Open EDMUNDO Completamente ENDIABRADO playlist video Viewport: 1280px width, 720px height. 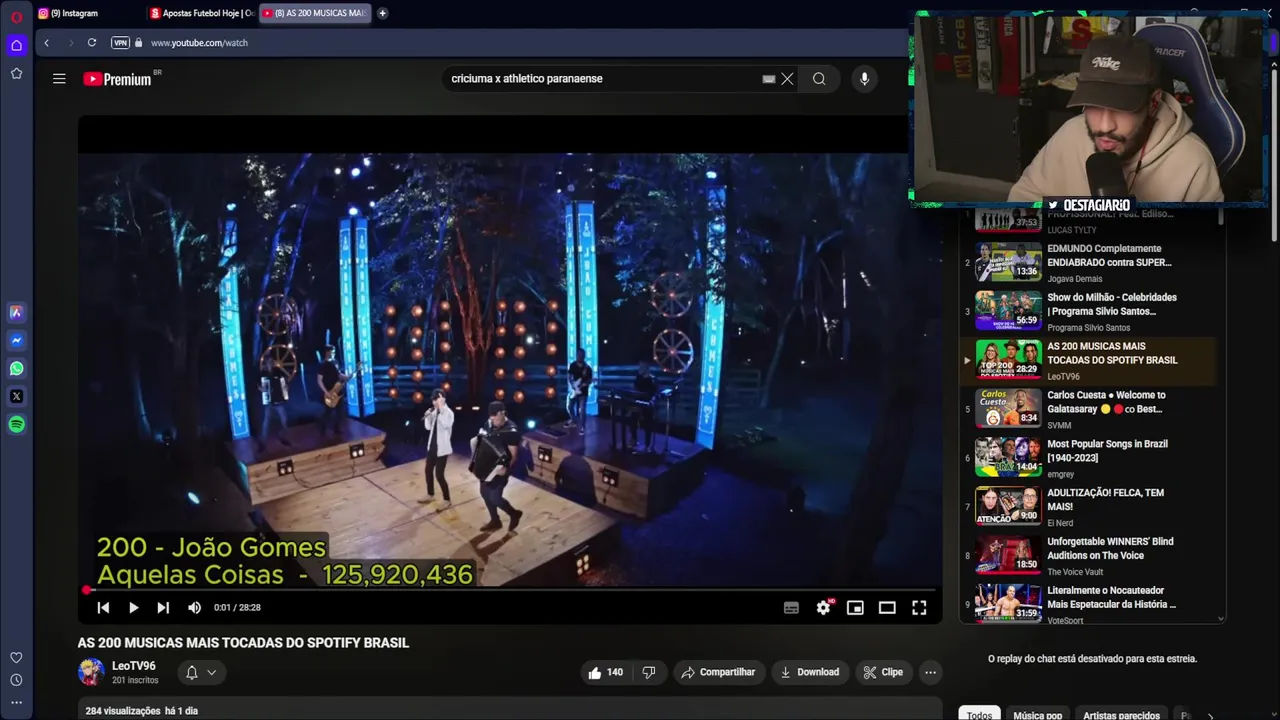1090,262
